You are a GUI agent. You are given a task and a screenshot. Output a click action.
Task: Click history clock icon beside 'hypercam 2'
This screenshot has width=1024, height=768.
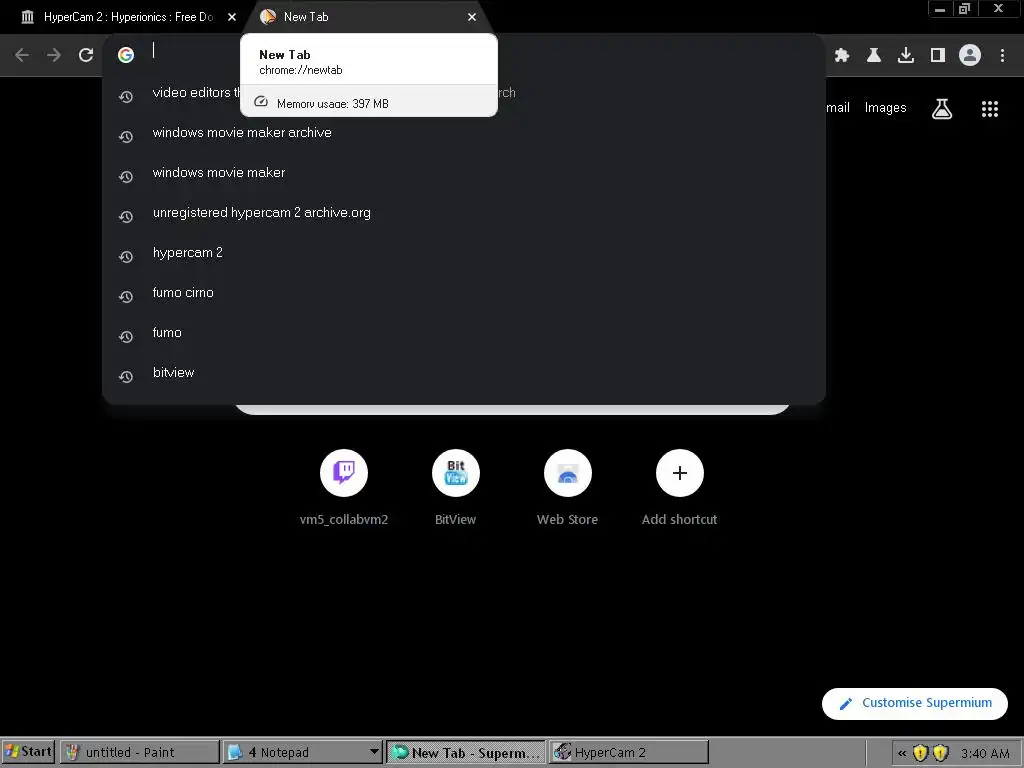[x=126, y=257]
